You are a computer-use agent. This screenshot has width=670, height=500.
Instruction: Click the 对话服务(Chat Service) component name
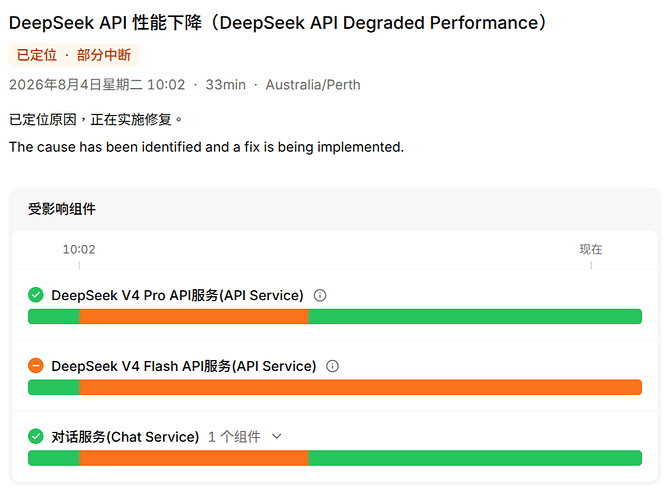125,437
